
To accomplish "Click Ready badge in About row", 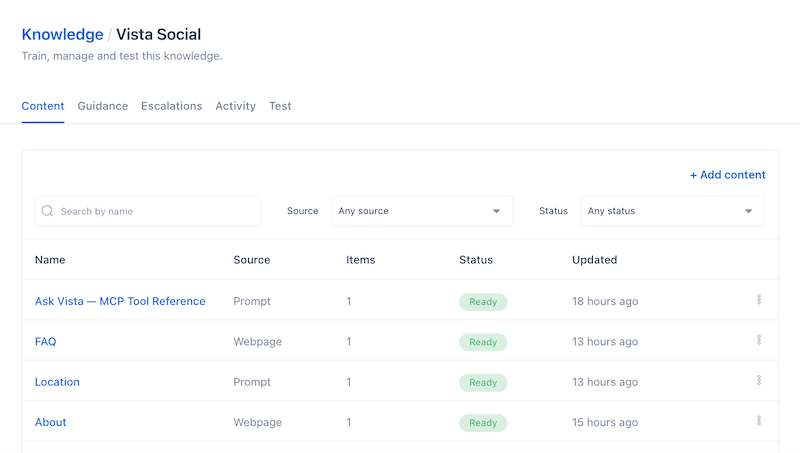I will coord(483,422).
